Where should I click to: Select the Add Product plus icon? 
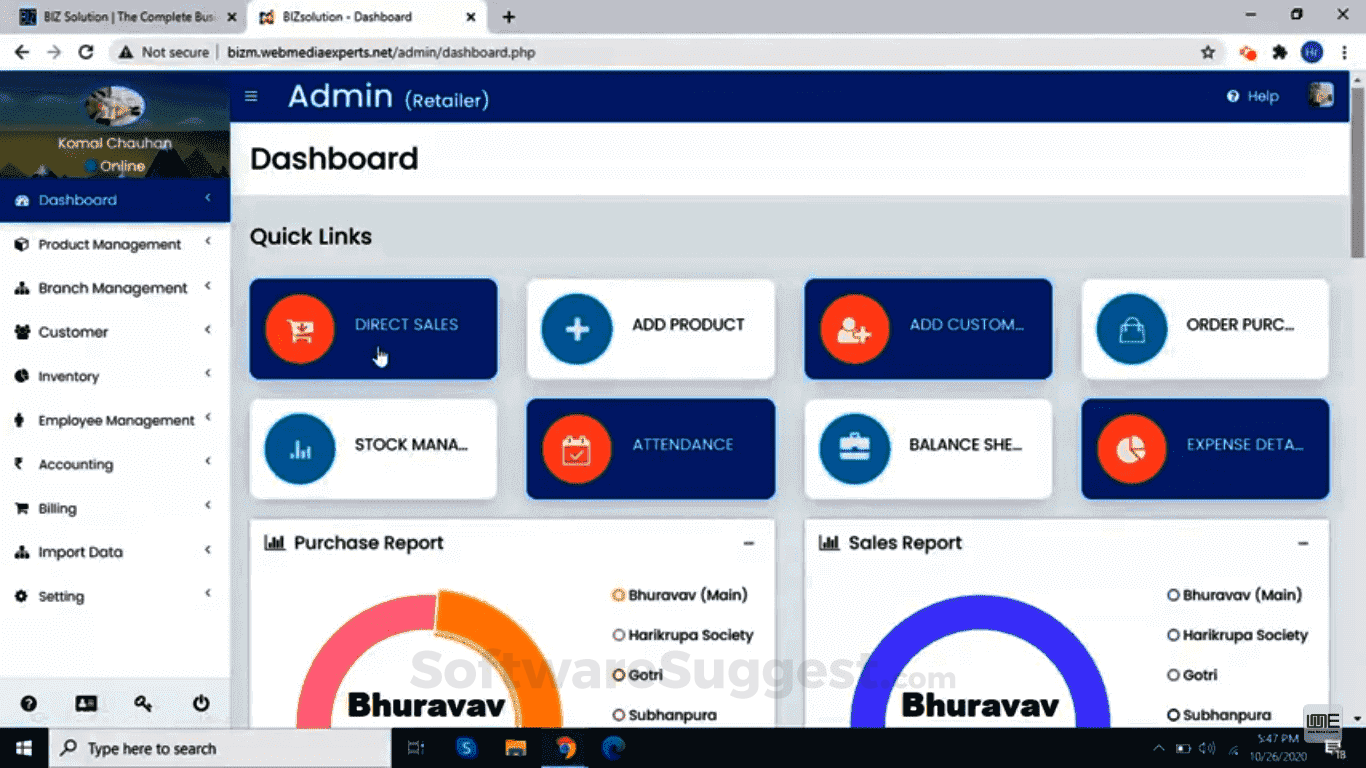click(577, 329)
